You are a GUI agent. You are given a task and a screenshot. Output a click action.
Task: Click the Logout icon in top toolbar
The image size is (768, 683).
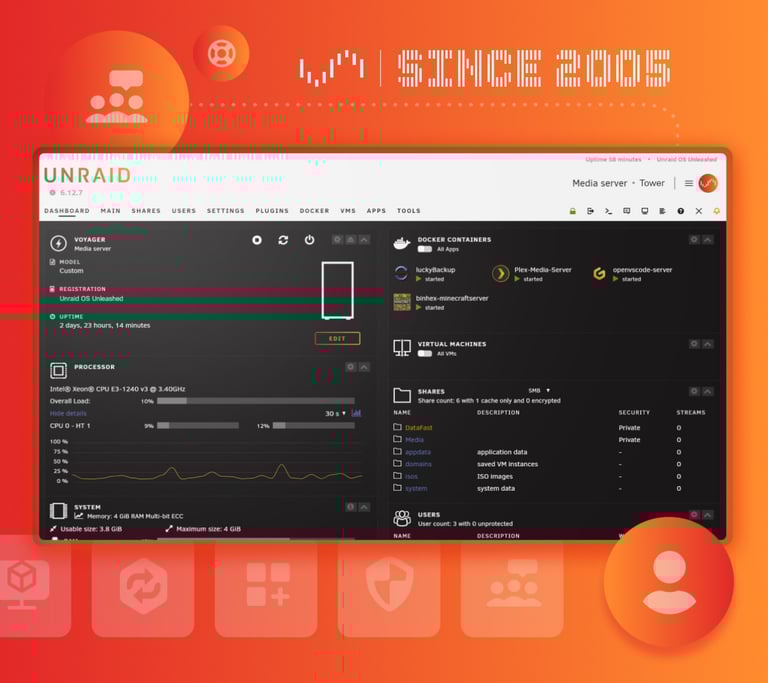coord(590,211)
